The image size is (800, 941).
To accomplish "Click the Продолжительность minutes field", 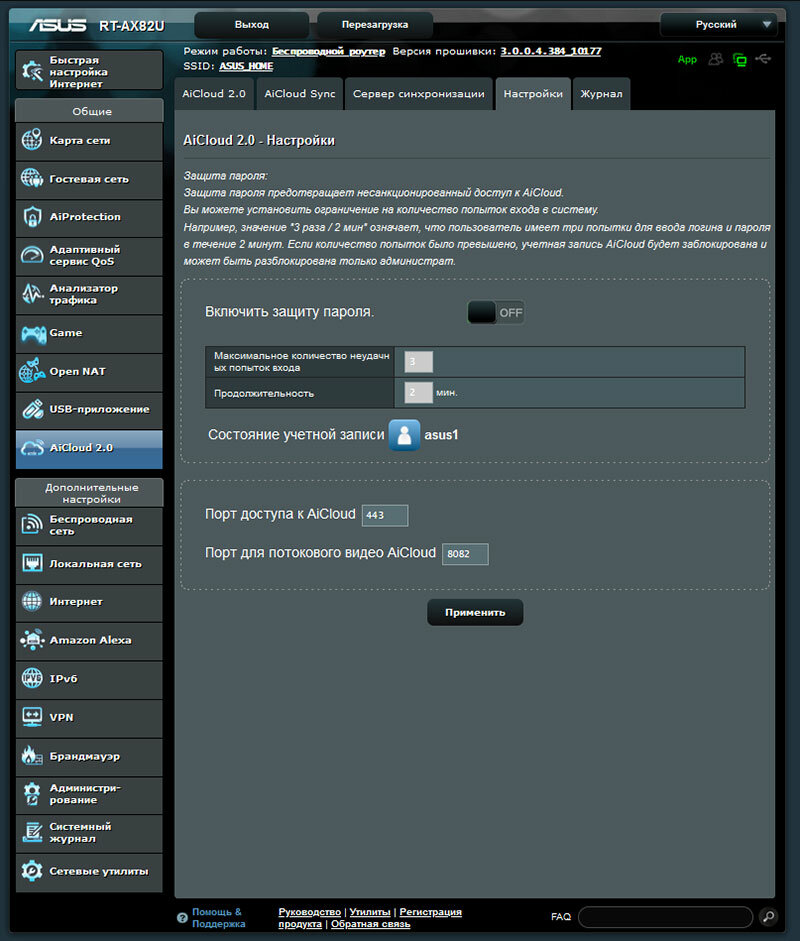I will pyautogui.click(x=418, y=392).
